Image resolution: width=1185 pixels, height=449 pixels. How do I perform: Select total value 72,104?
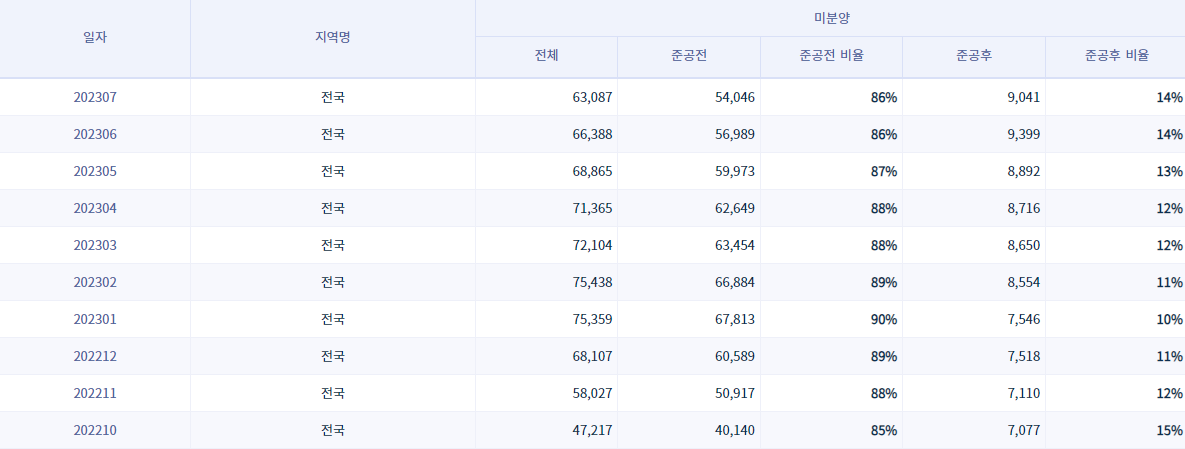coord(592,245)
